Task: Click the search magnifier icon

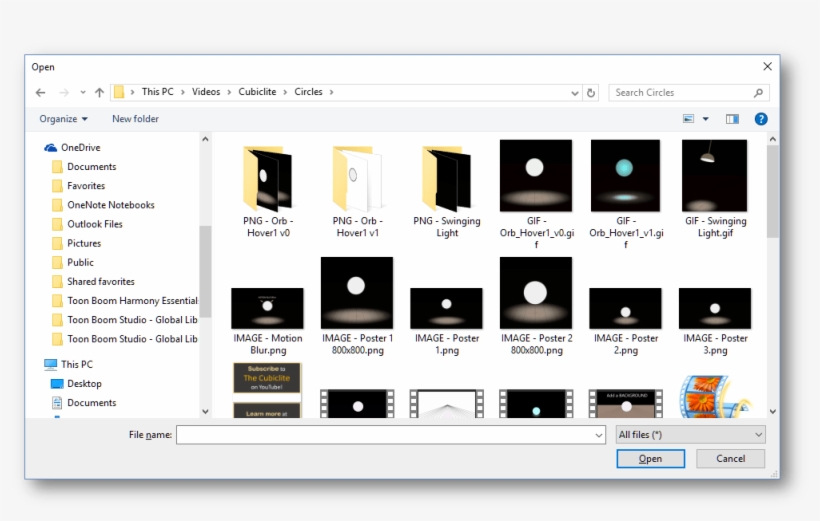Action: coord(758,93)
